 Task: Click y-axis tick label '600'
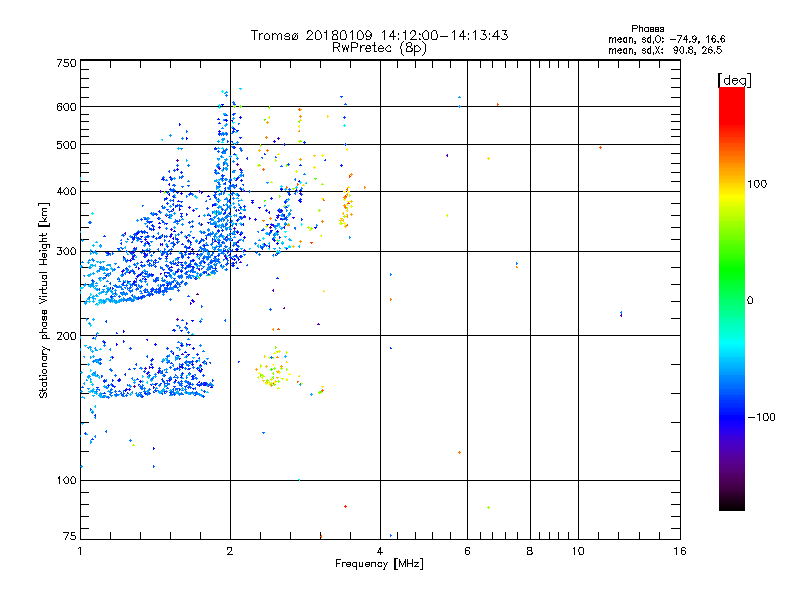(x=66, y=107)
